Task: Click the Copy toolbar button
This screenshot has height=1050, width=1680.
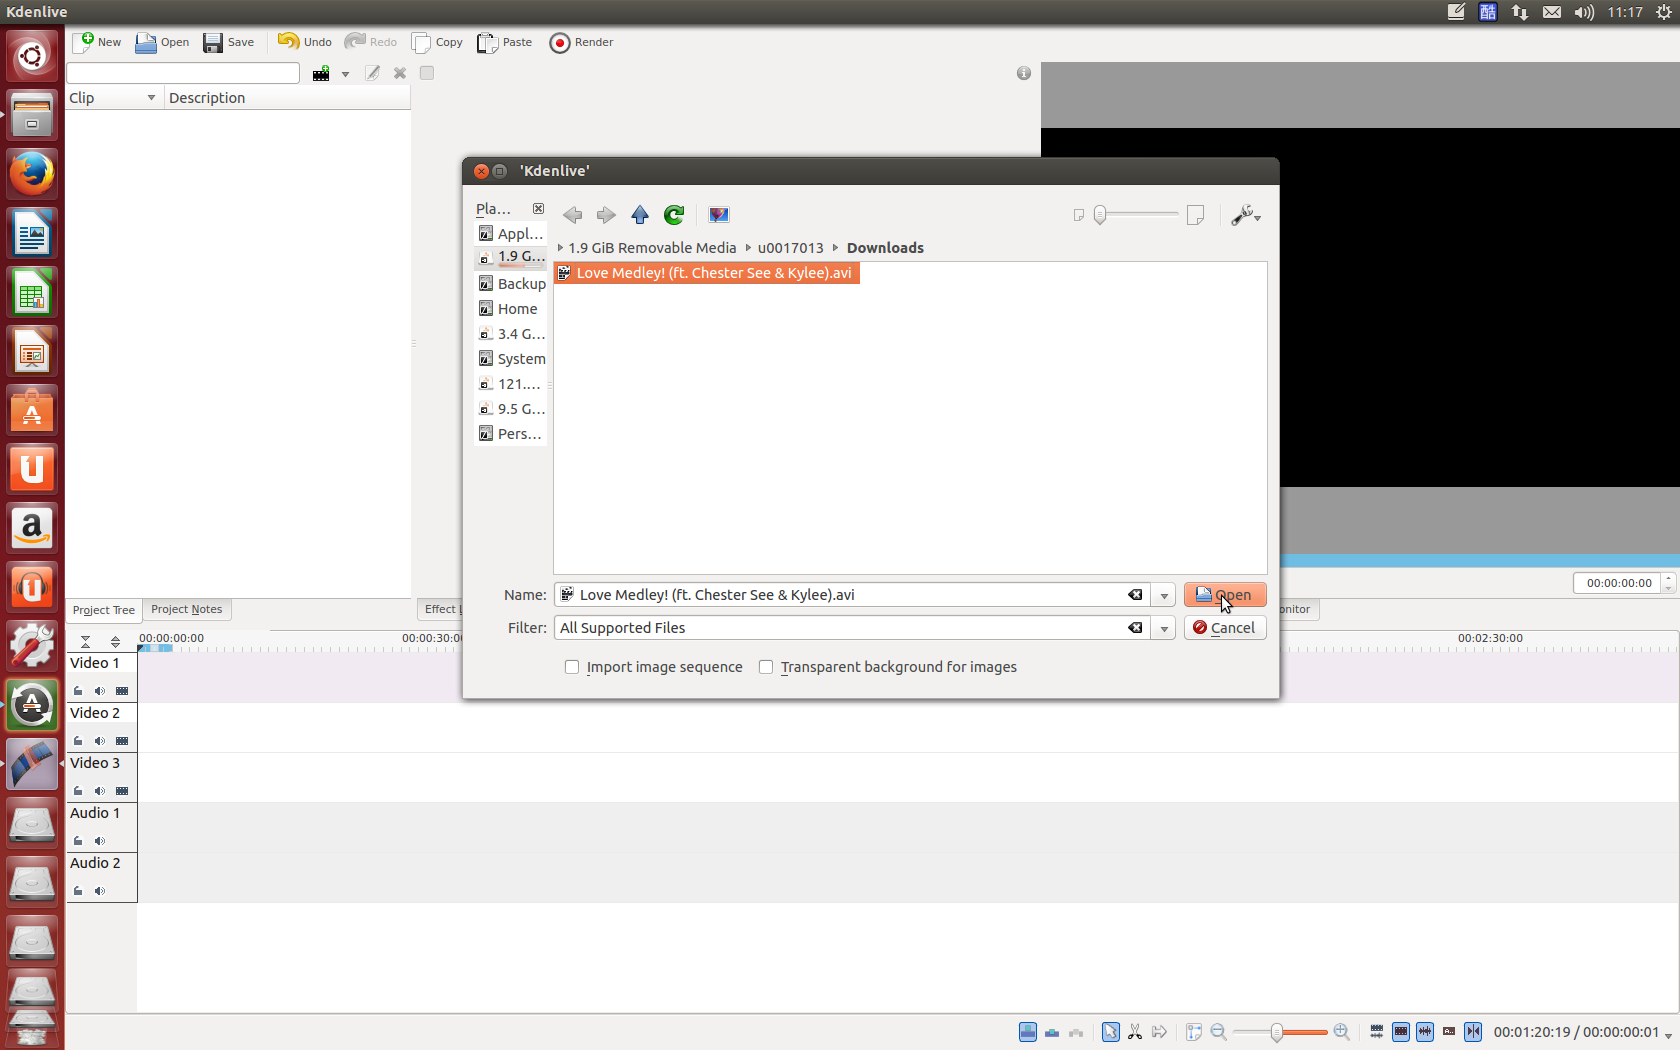Action: tap(437, 42)
